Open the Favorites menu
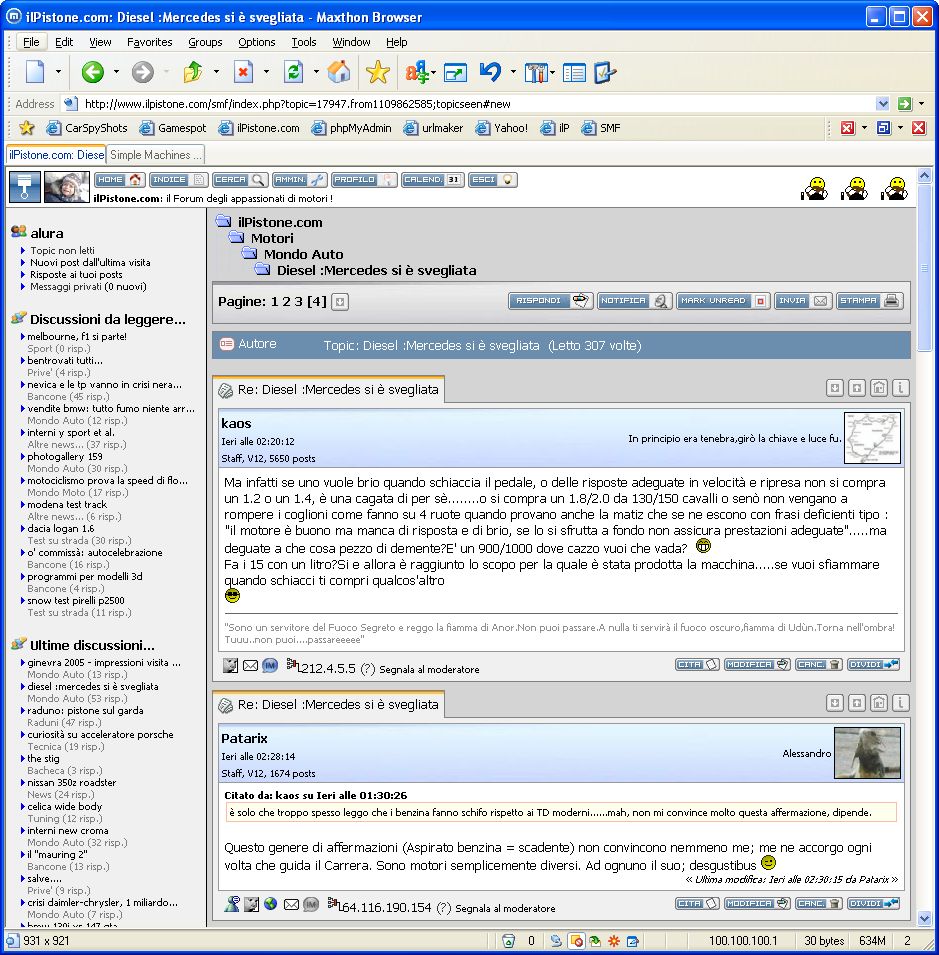This screenshot has height=955, width=939. [x=149, y=42]
